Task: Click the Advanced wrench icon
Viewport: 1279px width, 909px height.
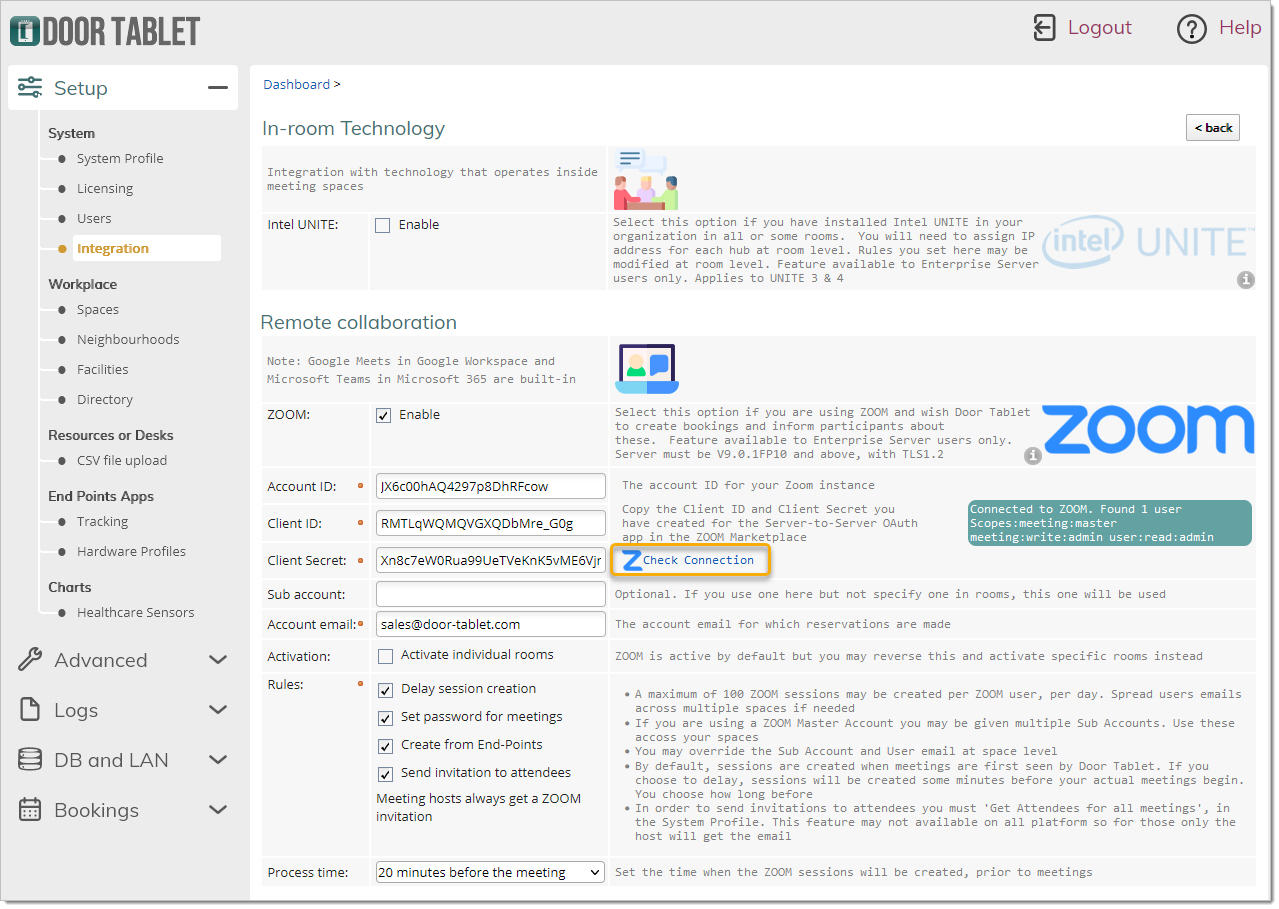Action: [x=30, y=659]
